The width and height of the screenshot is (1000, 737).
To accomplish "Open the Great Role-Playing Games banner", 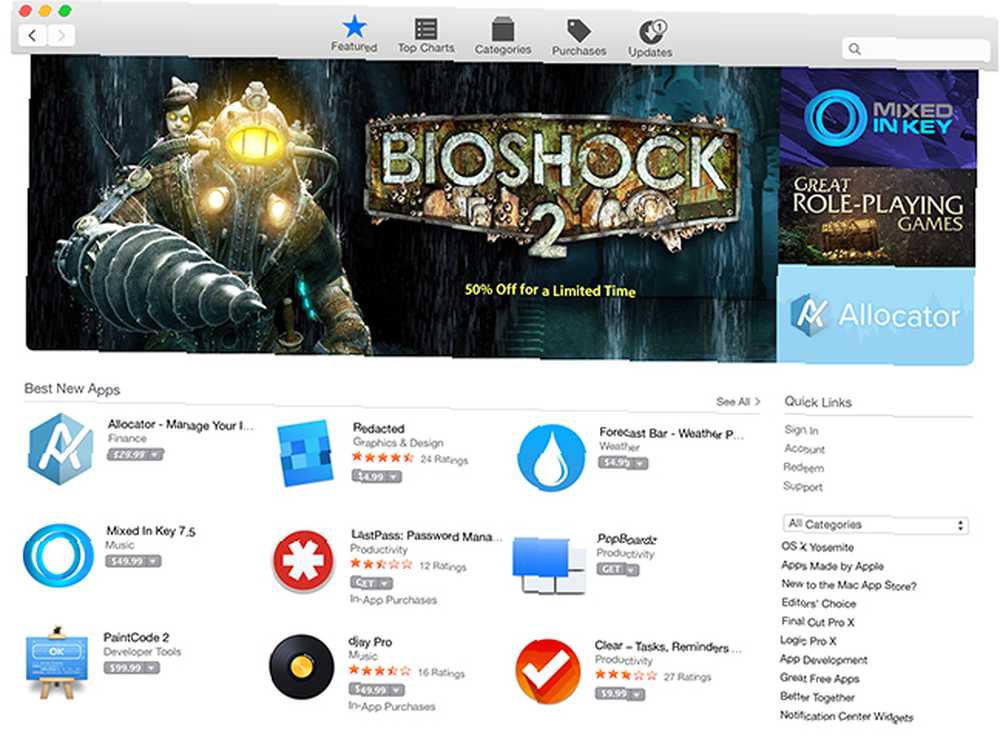I will tap(877, 217).
